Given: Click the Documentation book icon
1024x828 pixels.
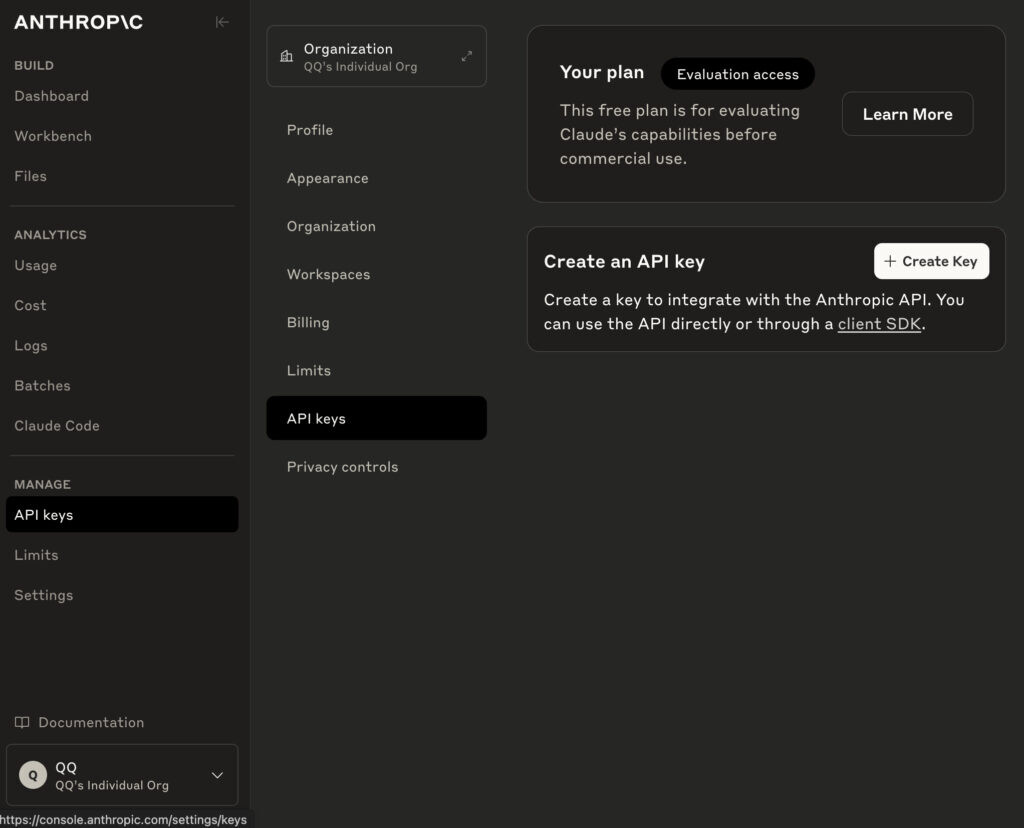Looking at the screenshot, I should pyautogui.click(x=22, y=722).
